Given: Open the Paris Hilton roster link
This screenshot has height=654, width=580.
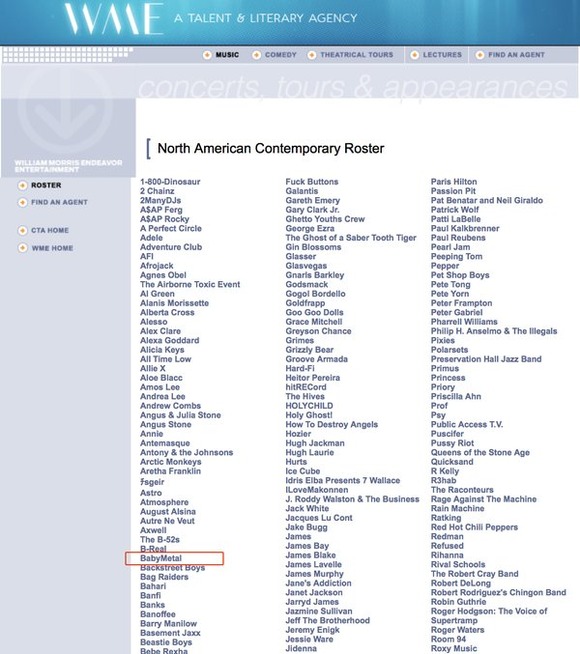Looking at the screenshot, I should coord(454,182).
